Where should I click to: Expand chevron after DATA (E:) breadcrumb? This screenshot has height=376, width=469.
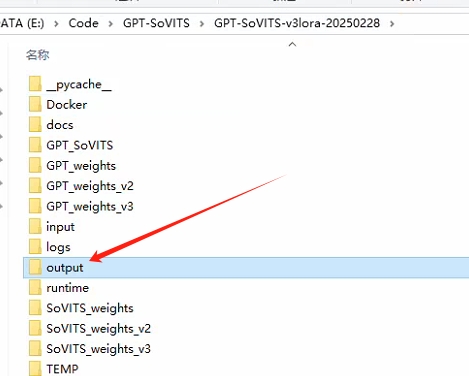56,24
